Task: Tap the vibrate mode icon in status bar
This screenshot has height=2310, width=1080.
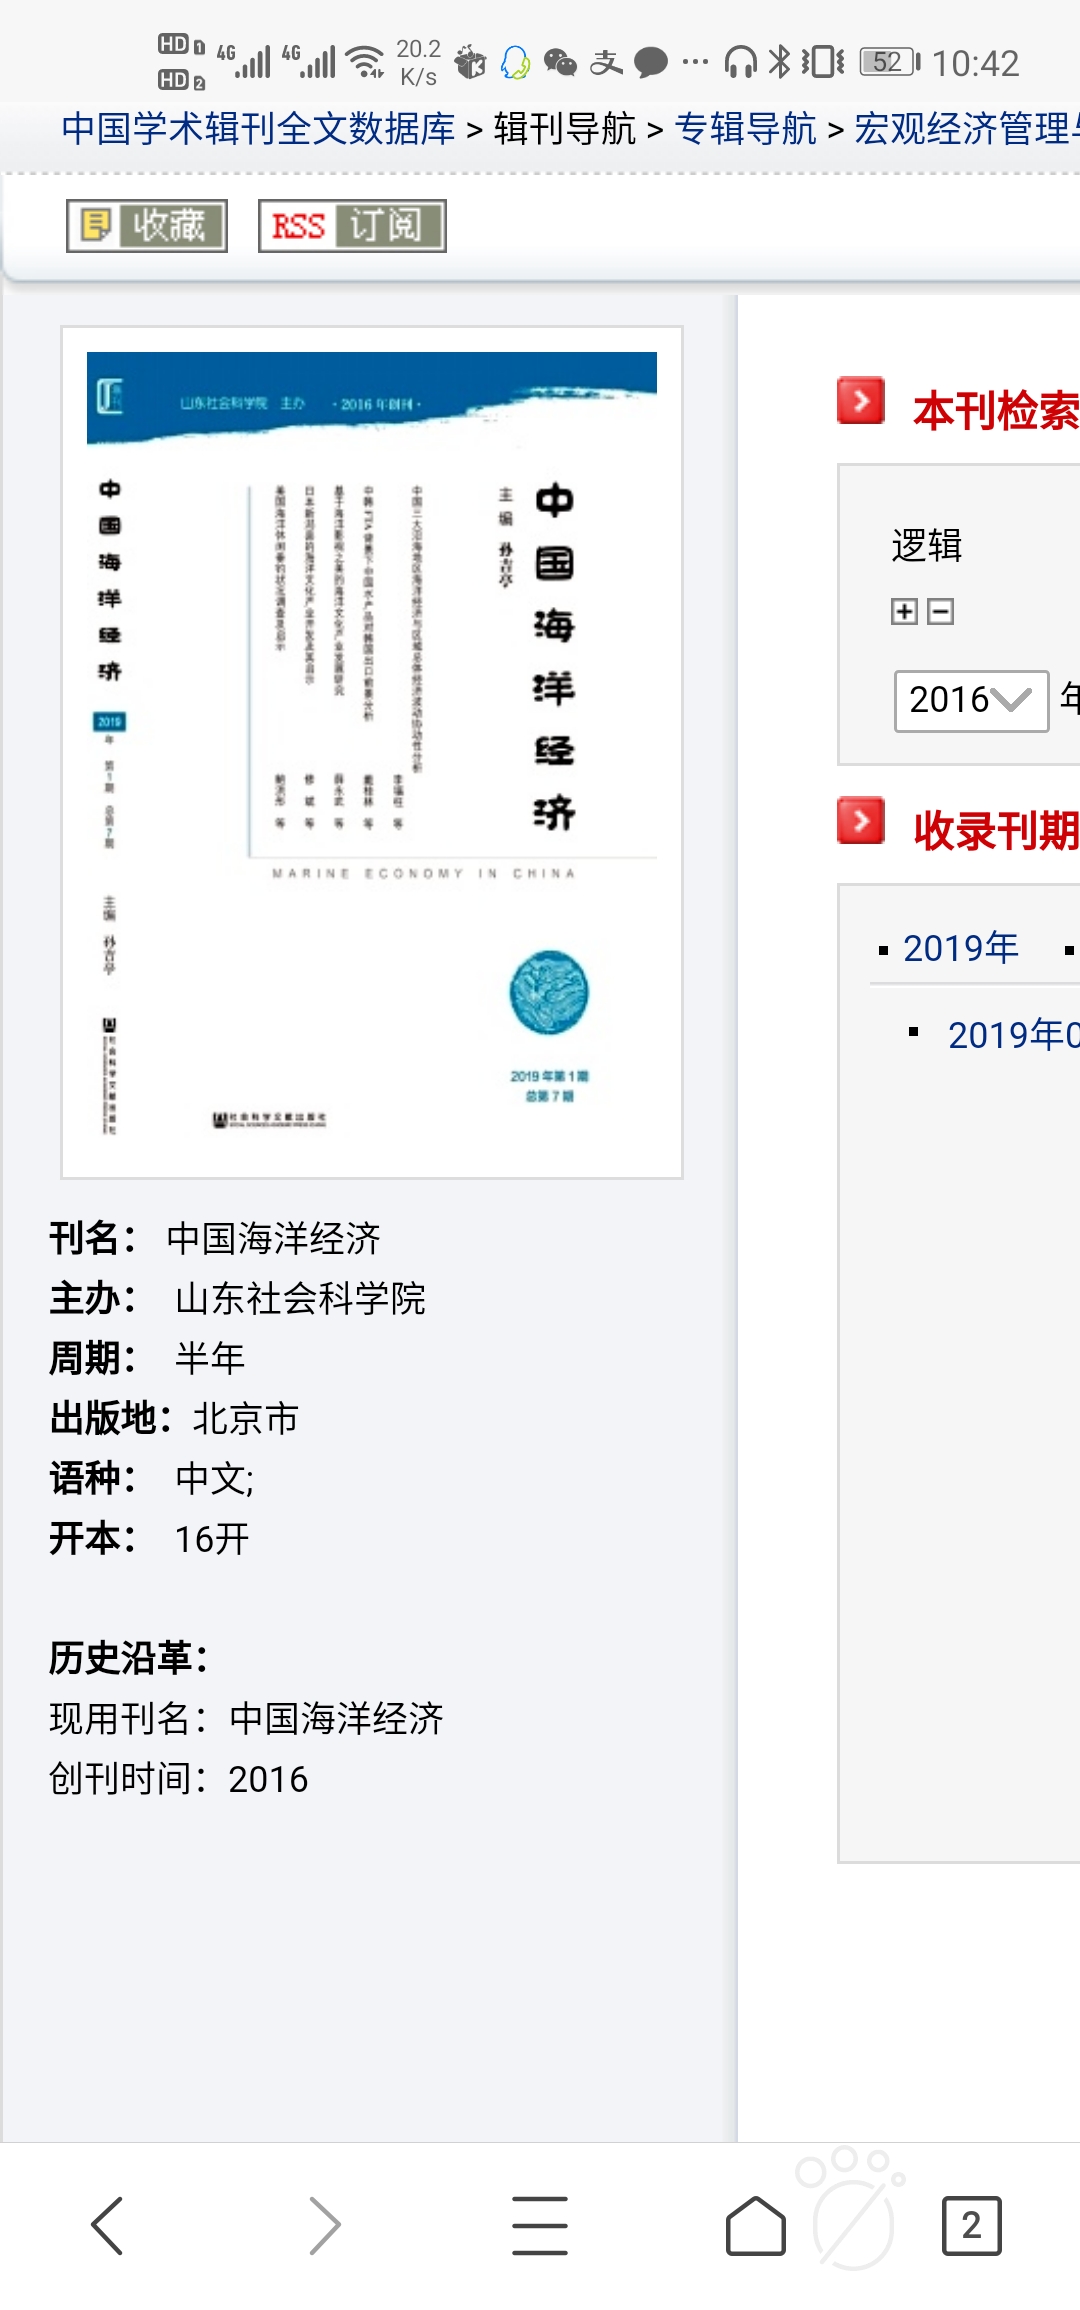Action: [823, 62]
